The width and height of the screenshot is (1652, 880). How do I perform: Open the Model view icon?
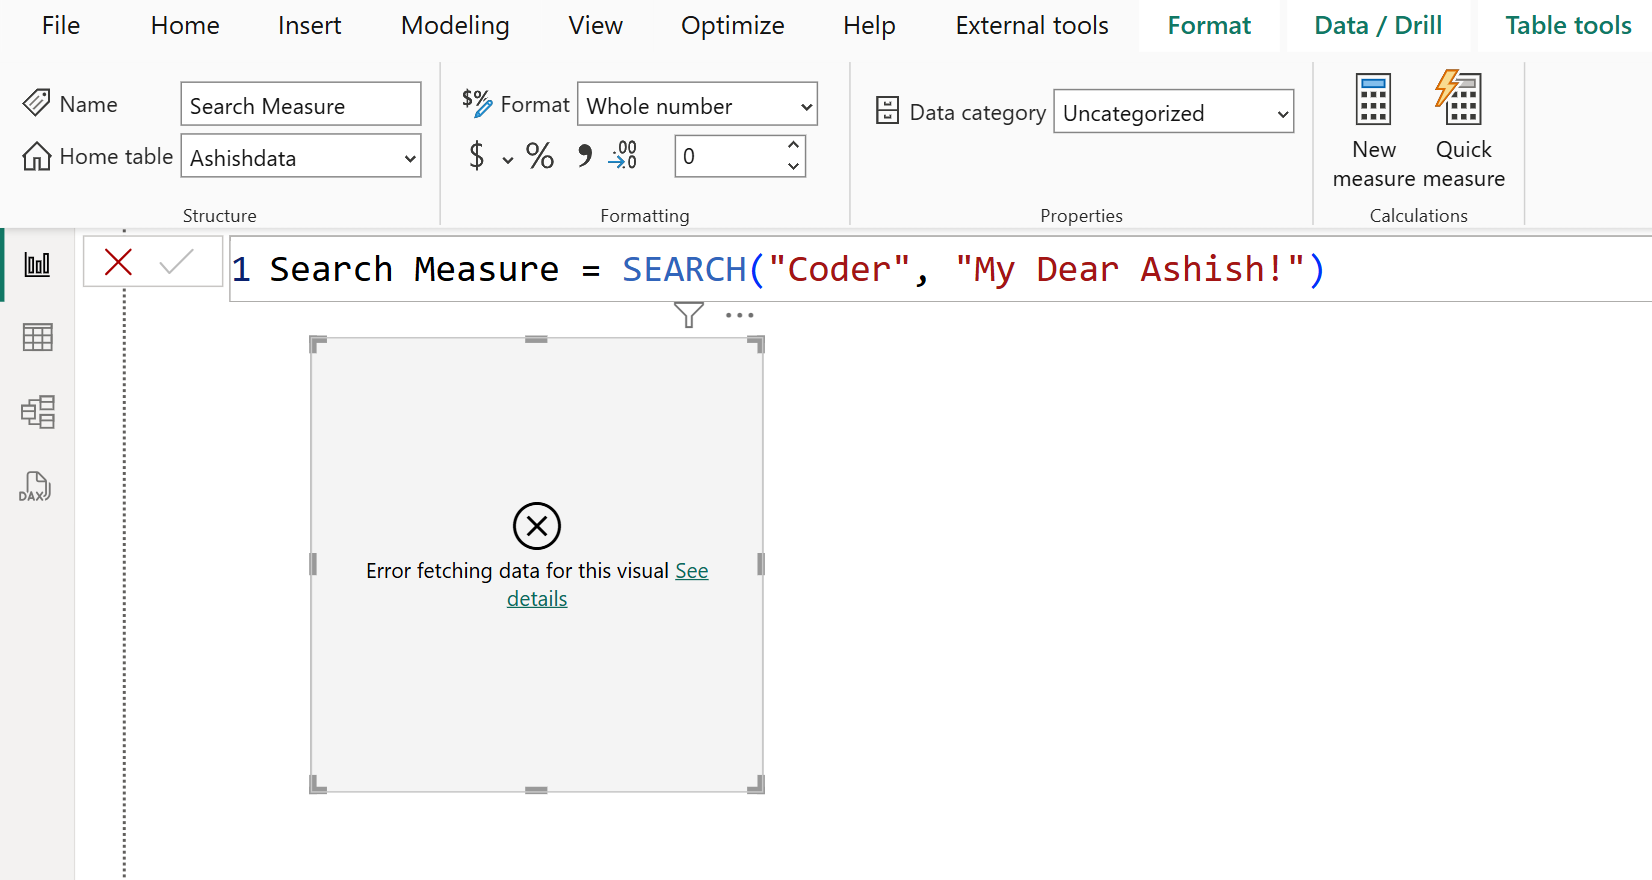pos(37,412)
